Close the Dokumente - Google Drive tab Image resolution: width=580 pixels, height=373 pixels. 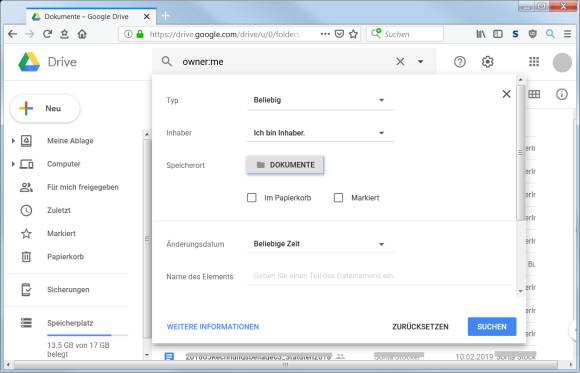click(146, 16)
